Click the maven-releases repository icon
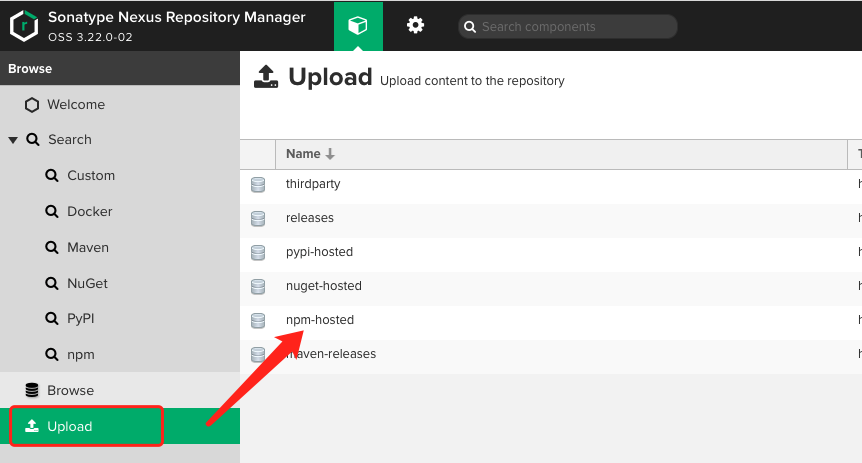The height and width of the screenshot is (463, 862). pyautogui.click(x=258, y=355)
